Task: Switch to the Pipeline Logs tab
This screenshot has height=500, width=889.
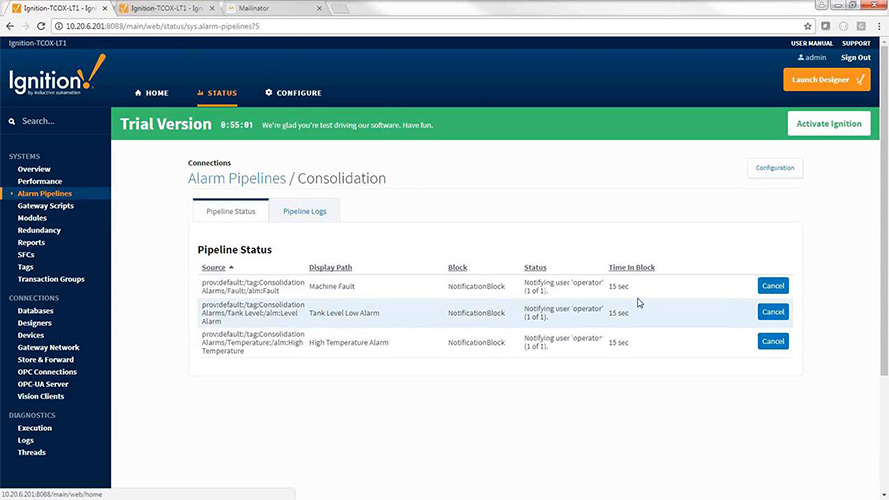Action: tap(304, 211)
